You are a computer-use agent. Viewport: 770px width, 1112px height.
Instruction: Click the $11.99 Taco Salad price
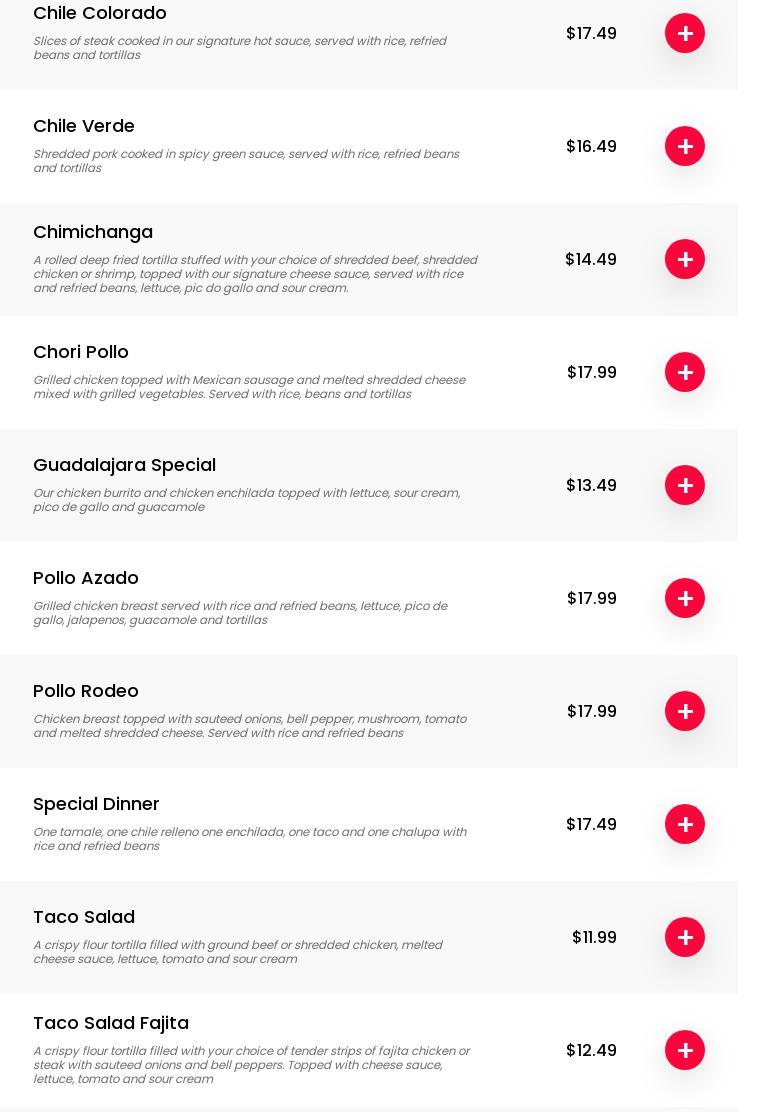[594, 937]
